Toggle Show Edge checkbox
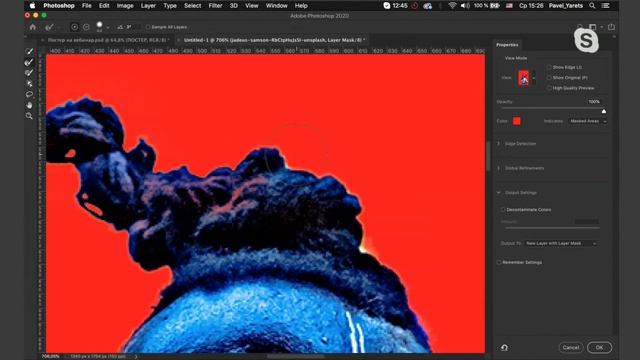640x360 pixels. [549, 67]
